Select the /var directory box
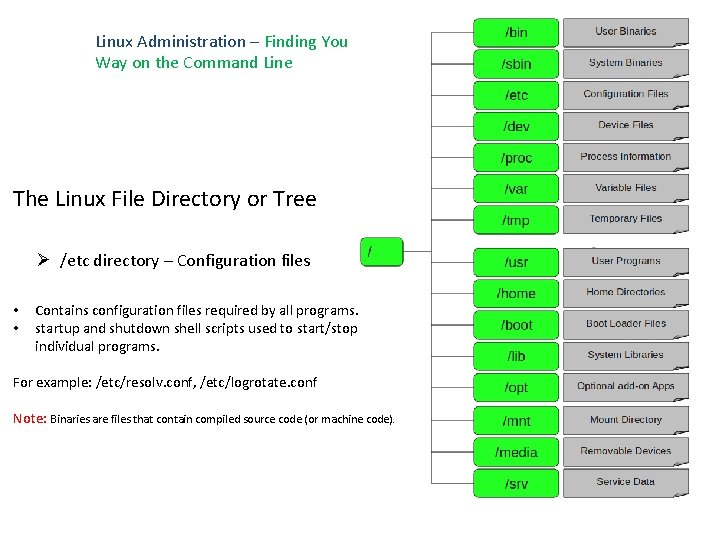 [x=516, y=189]
